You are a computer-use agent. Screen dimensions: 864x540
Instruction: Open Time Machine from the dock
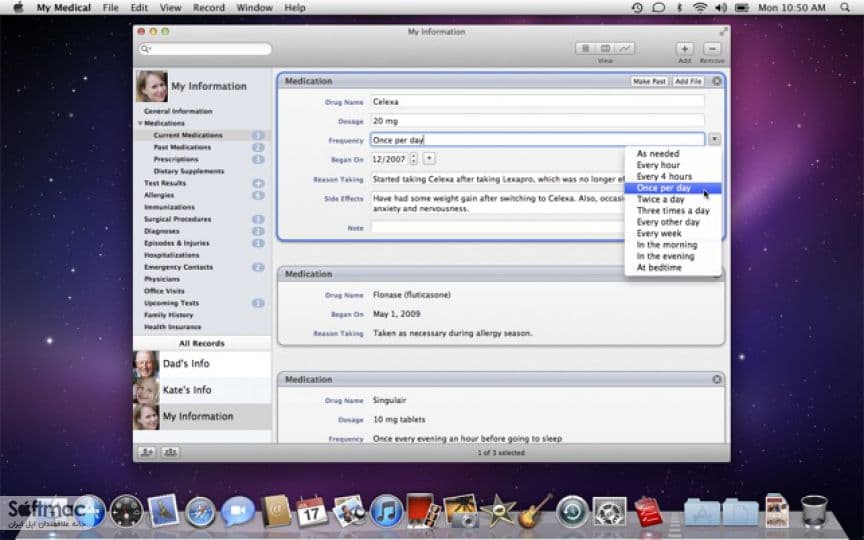(572, 512)
